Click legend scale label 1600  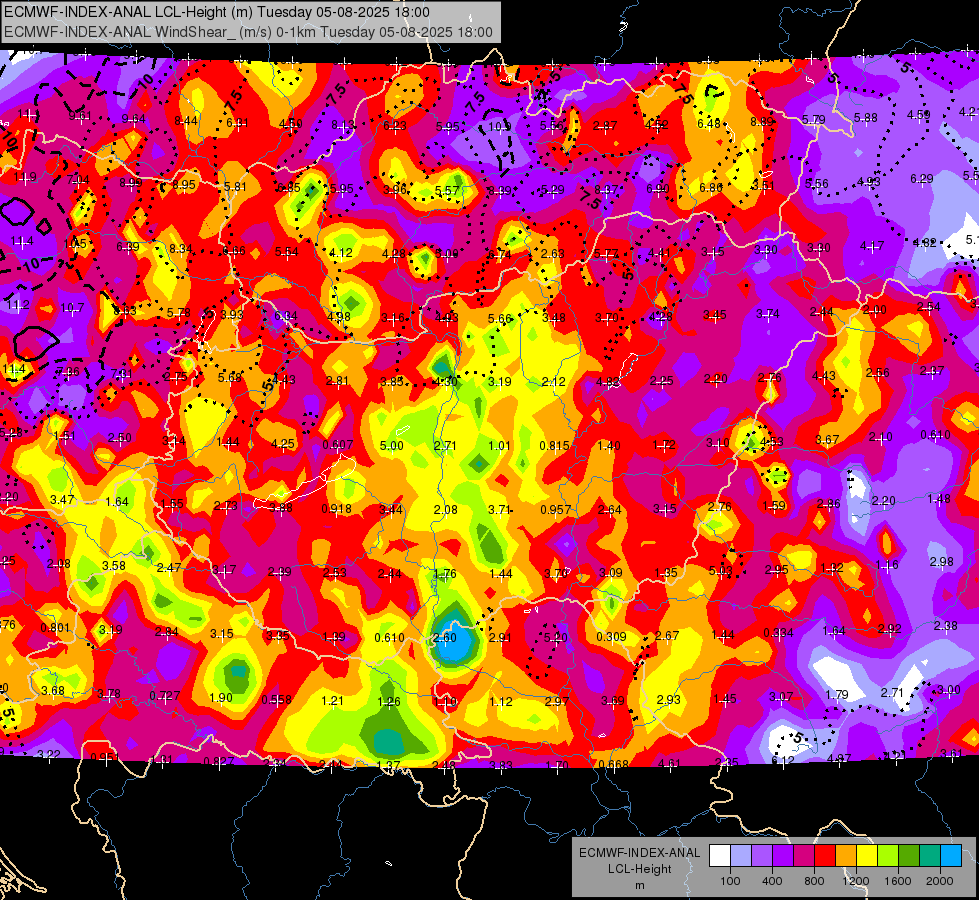[898, 881]
